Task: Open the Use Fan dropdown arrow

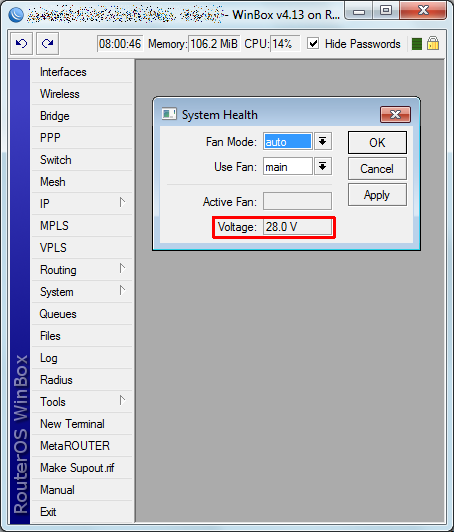Action: [x=323, y=166]
